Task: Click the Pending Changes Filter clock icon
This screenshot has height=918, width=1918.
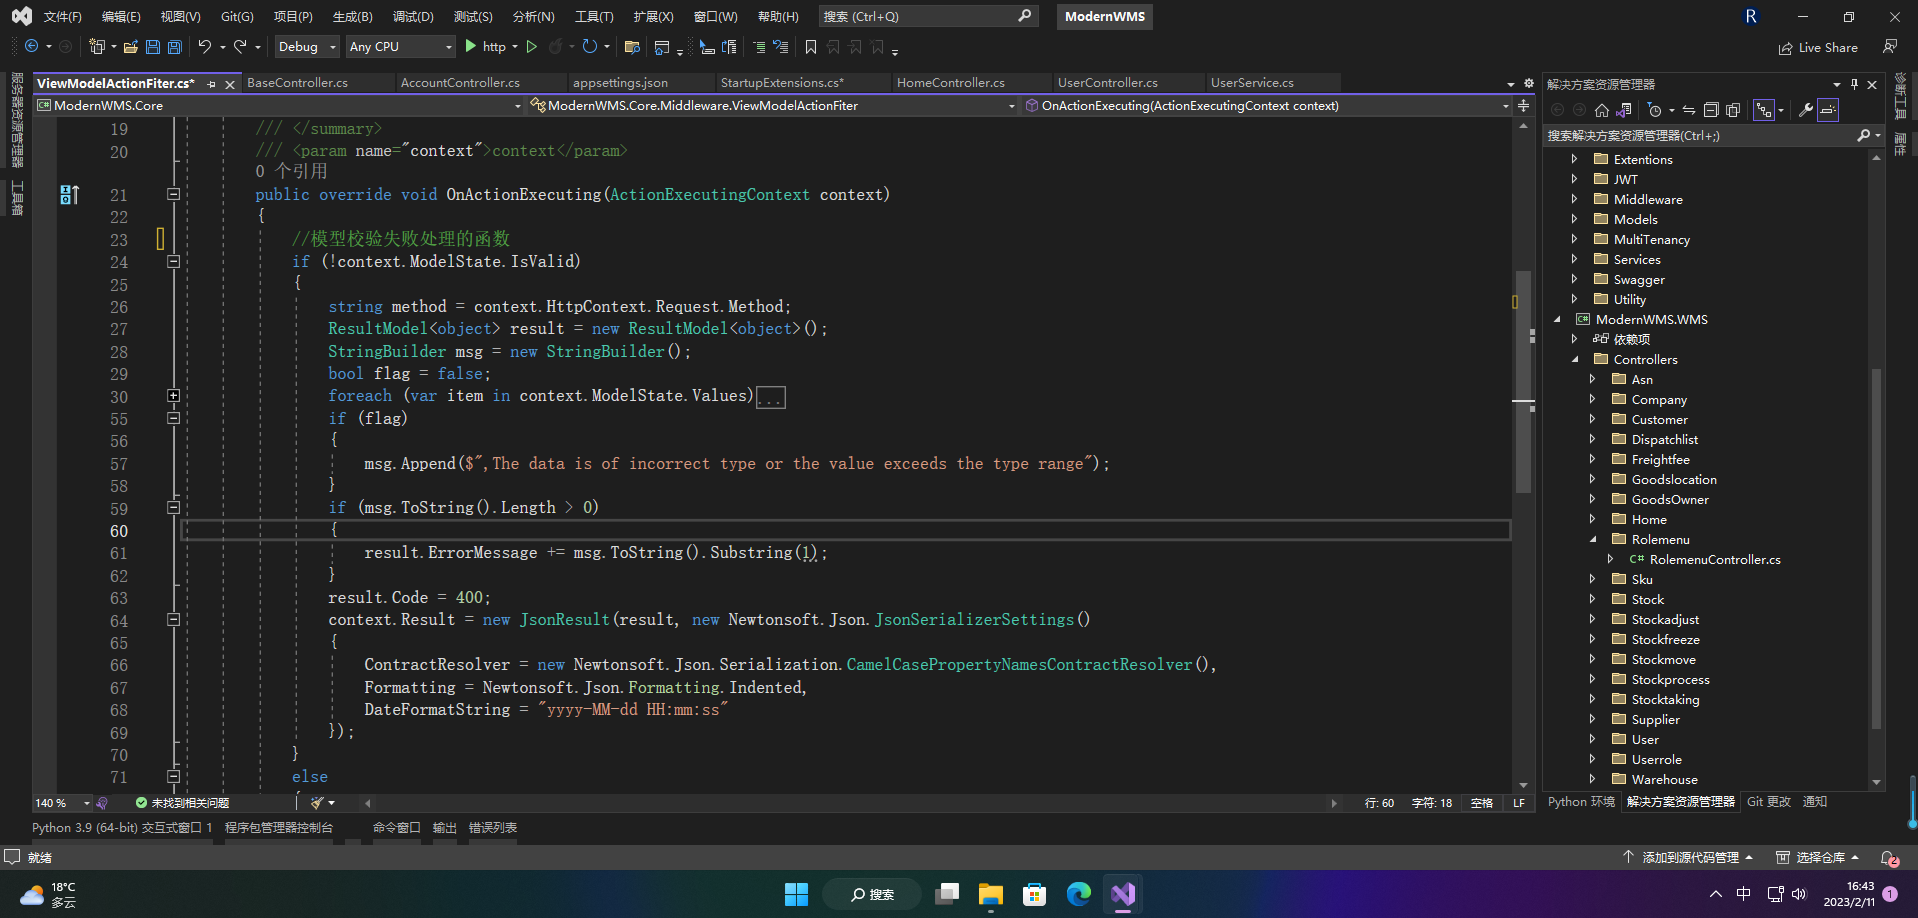Action: tap(1654, 110)
